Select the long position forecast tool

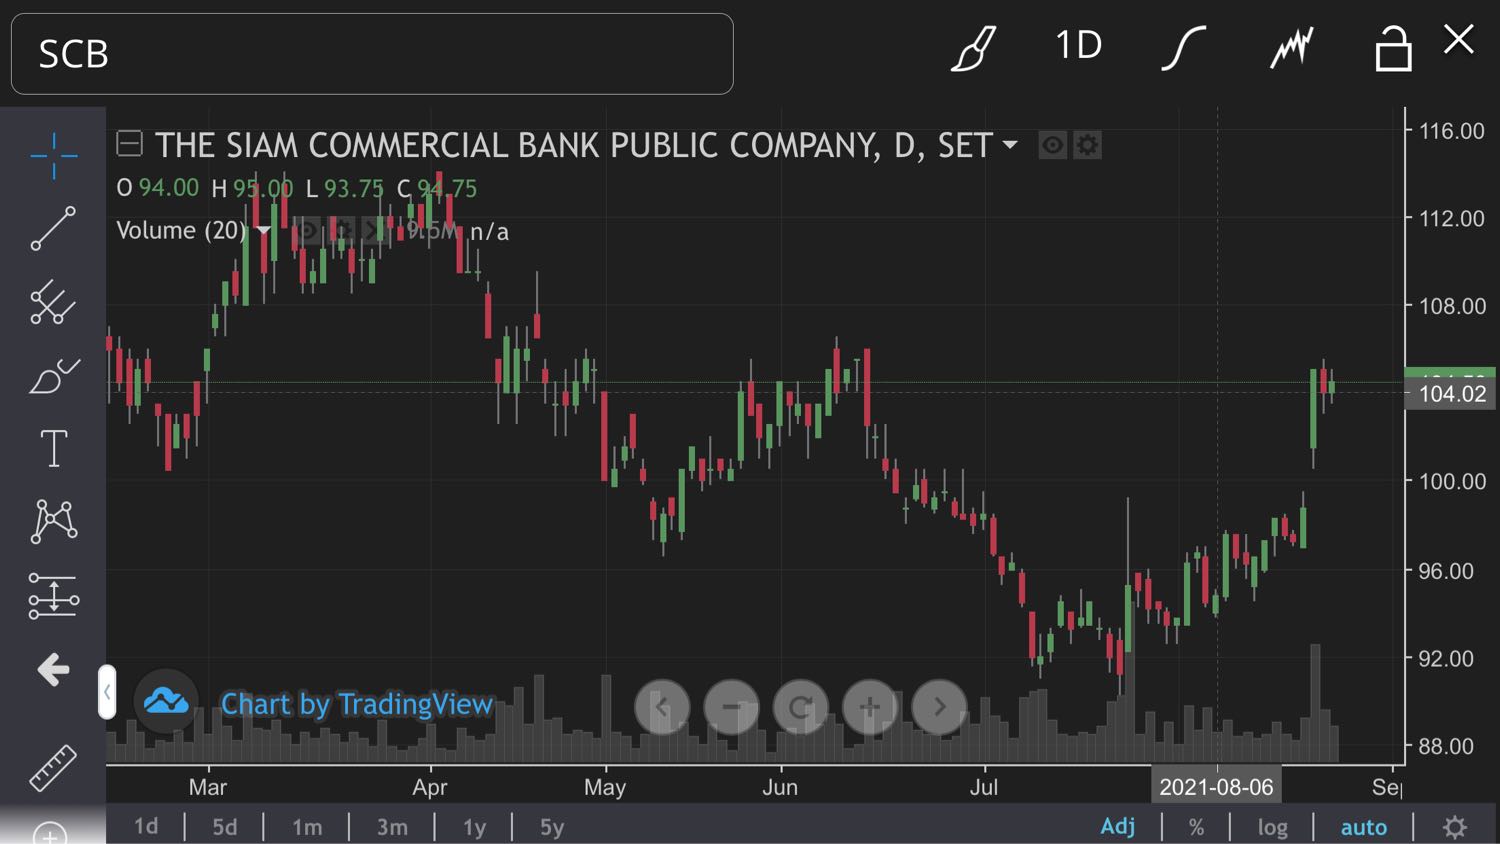54,596
